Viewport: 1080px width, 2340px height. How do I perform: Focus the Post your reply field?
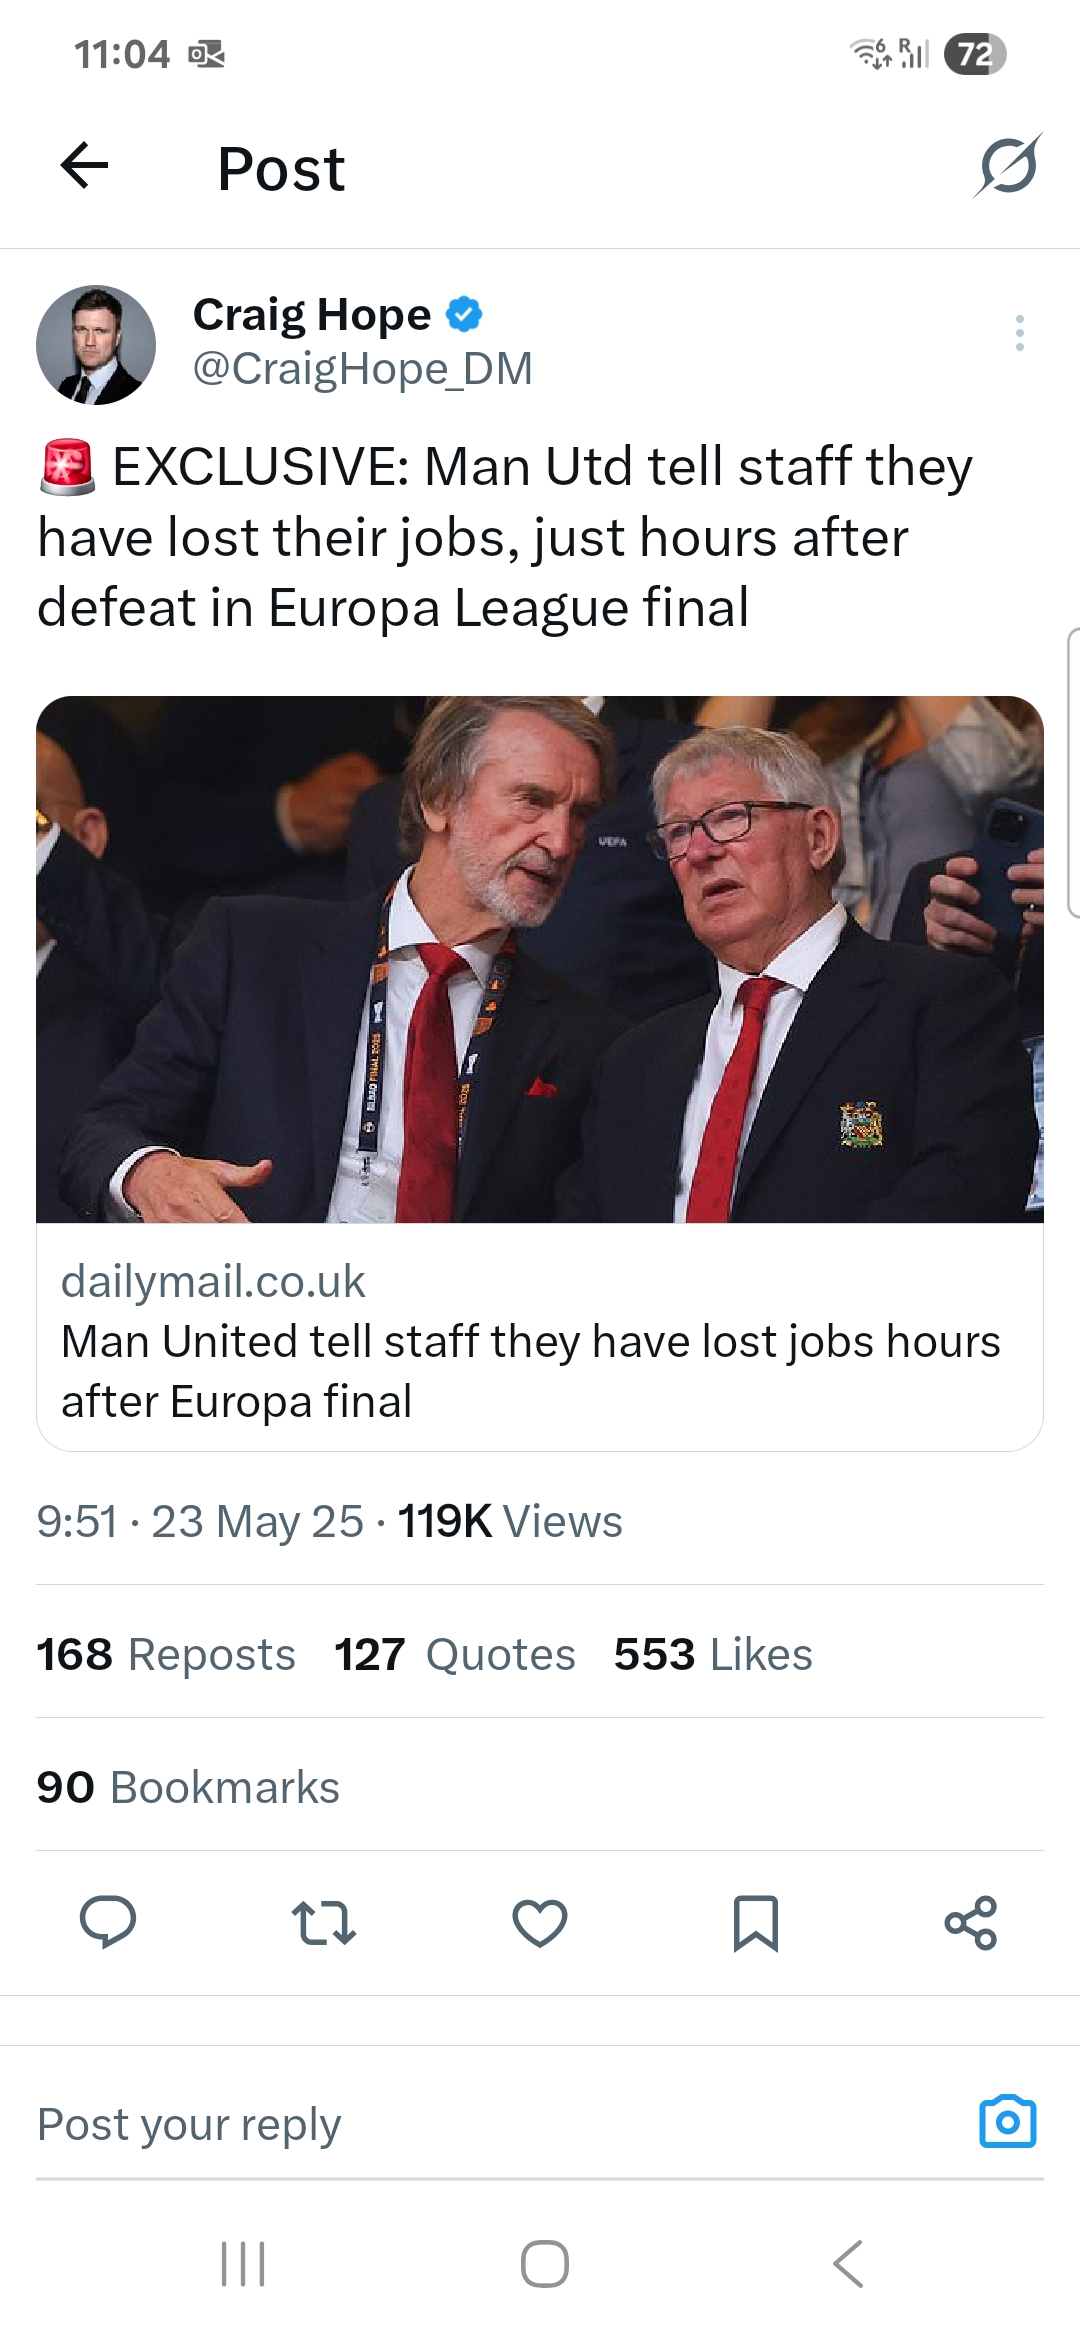pyautogui.click(x=500, y=2124)
